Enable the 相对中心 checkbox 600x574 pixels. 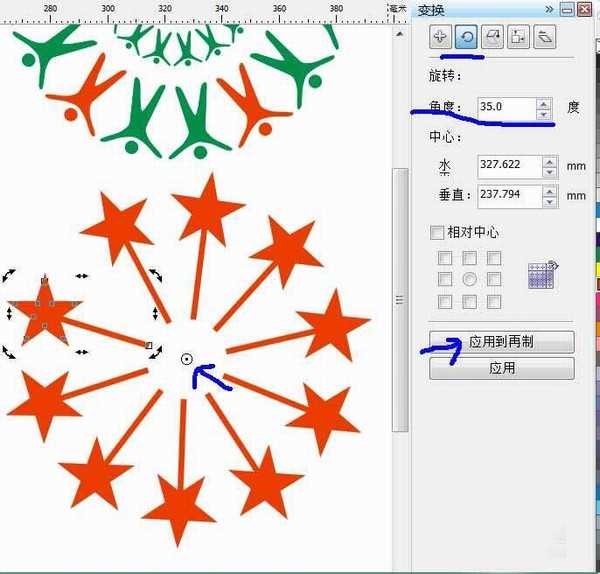point(436,232)
